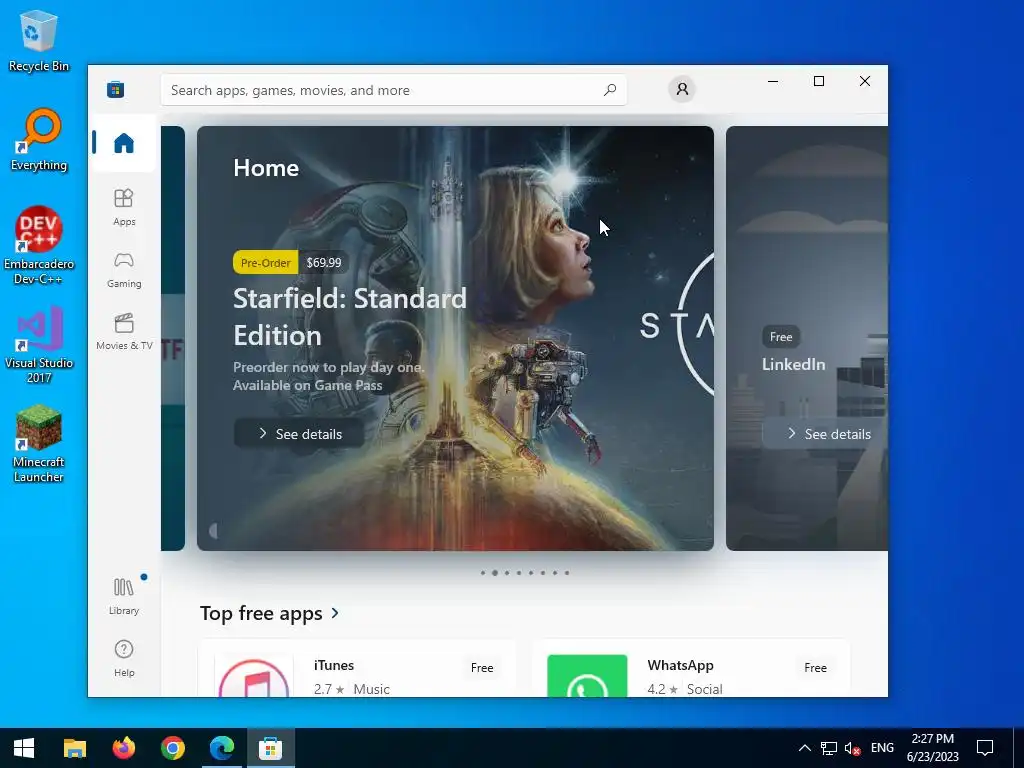Go to the Gaming section
The width and height of the screenshot is (1024, 768).
[x=123, y=269]
